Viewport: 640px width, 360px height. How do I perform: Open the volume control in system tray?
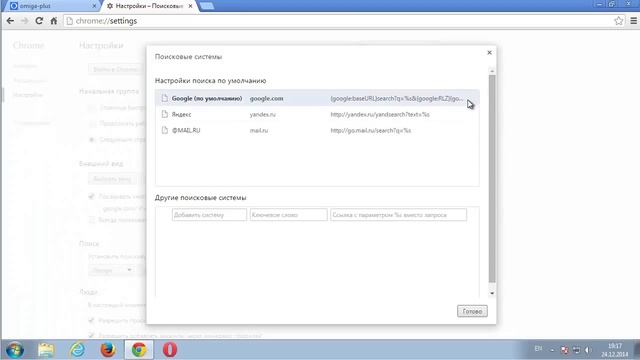pyautogui.click(x=588, y=350)
